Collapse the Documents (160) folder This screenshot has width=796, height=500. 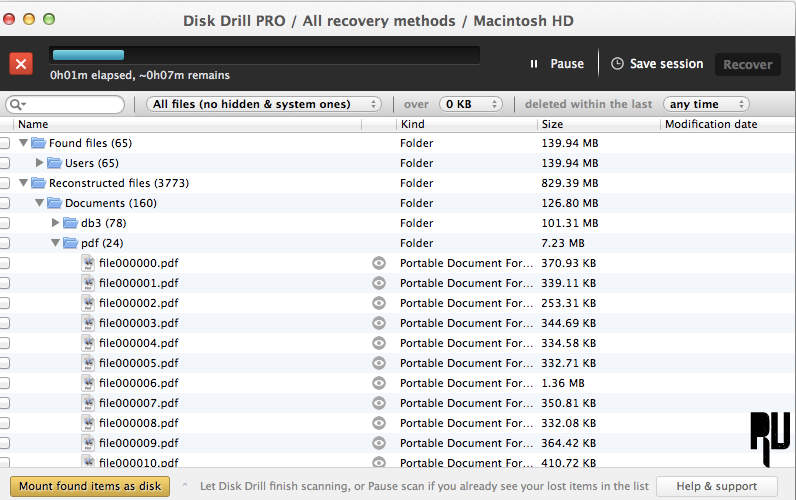pos(40,203)
